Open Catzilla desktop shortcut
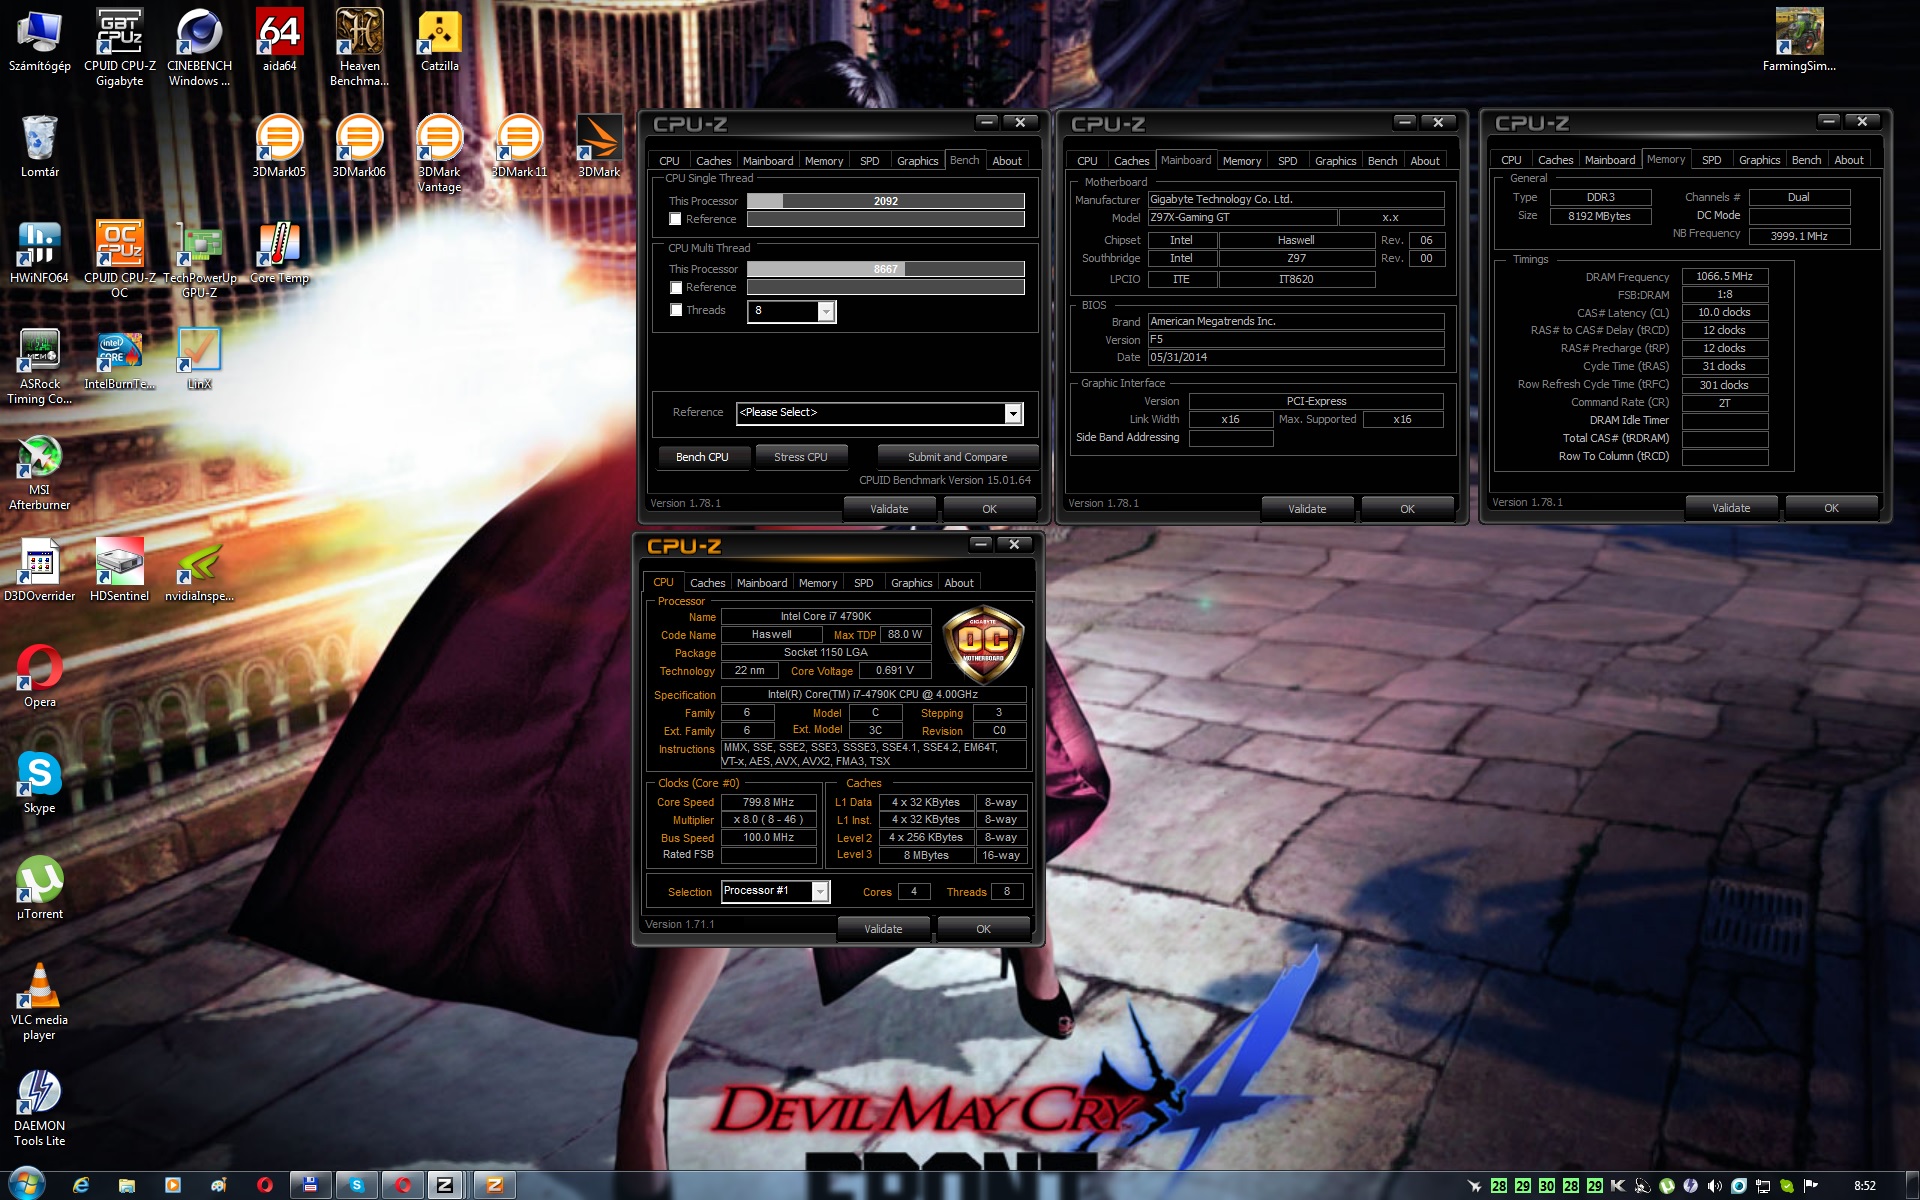Image resolution: width=1920 pixels, height=1200 pixels. click(439, 40)
